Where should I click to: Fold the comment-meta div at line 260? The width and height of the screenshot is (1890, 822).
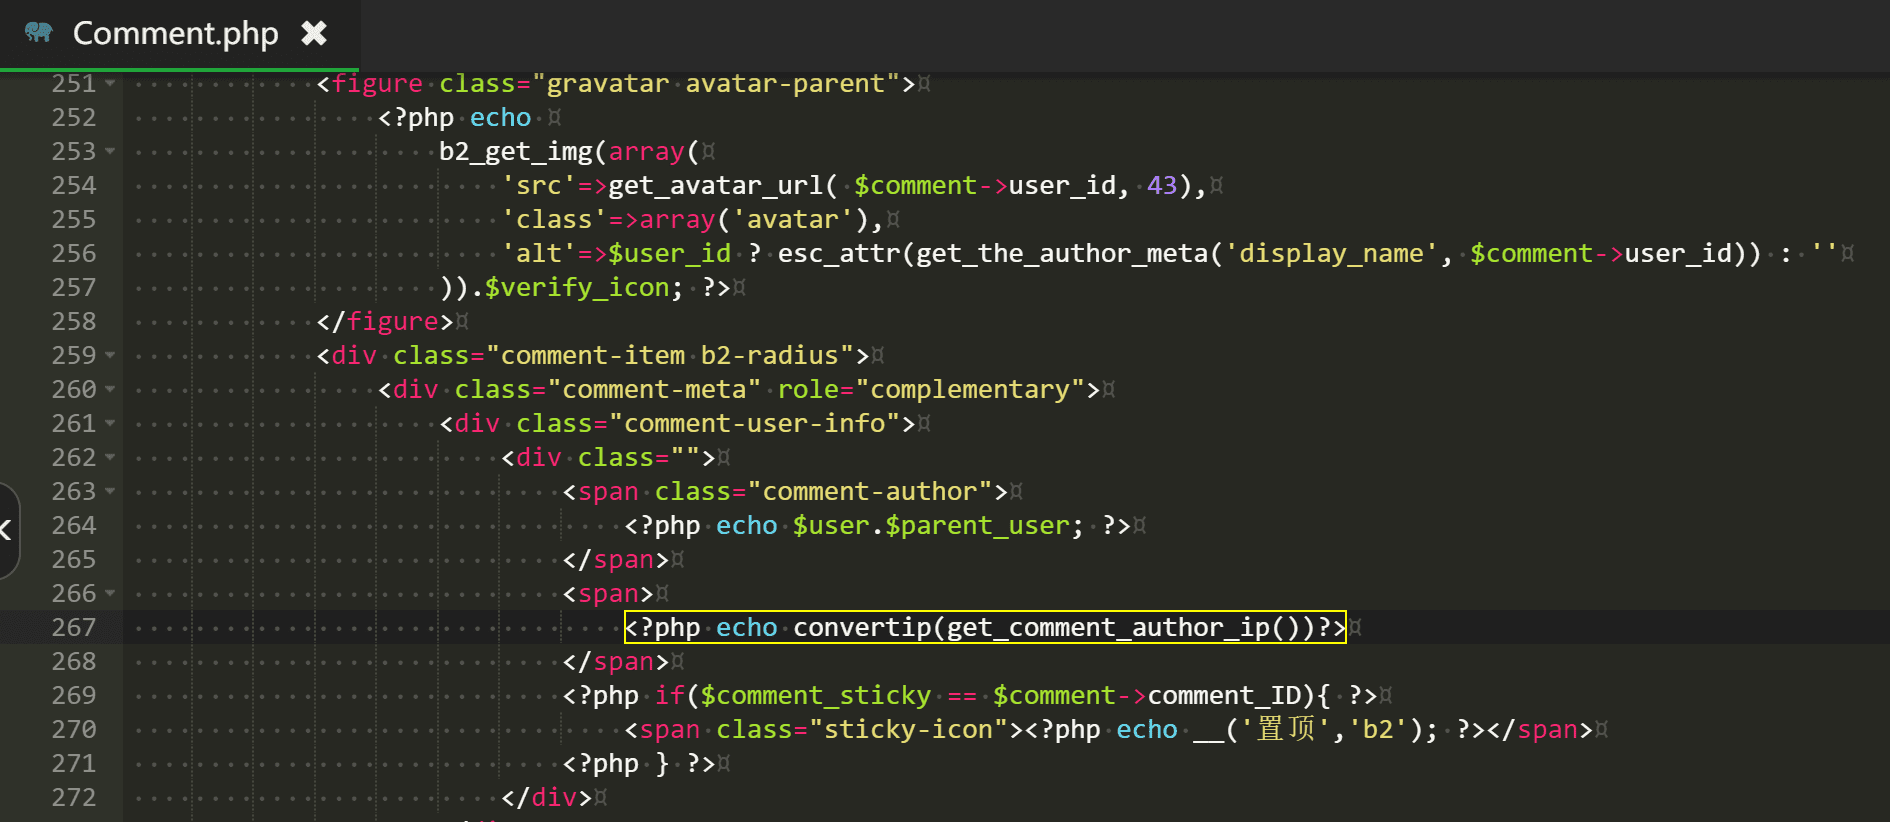pyautogui.click(x=110, y=390)
